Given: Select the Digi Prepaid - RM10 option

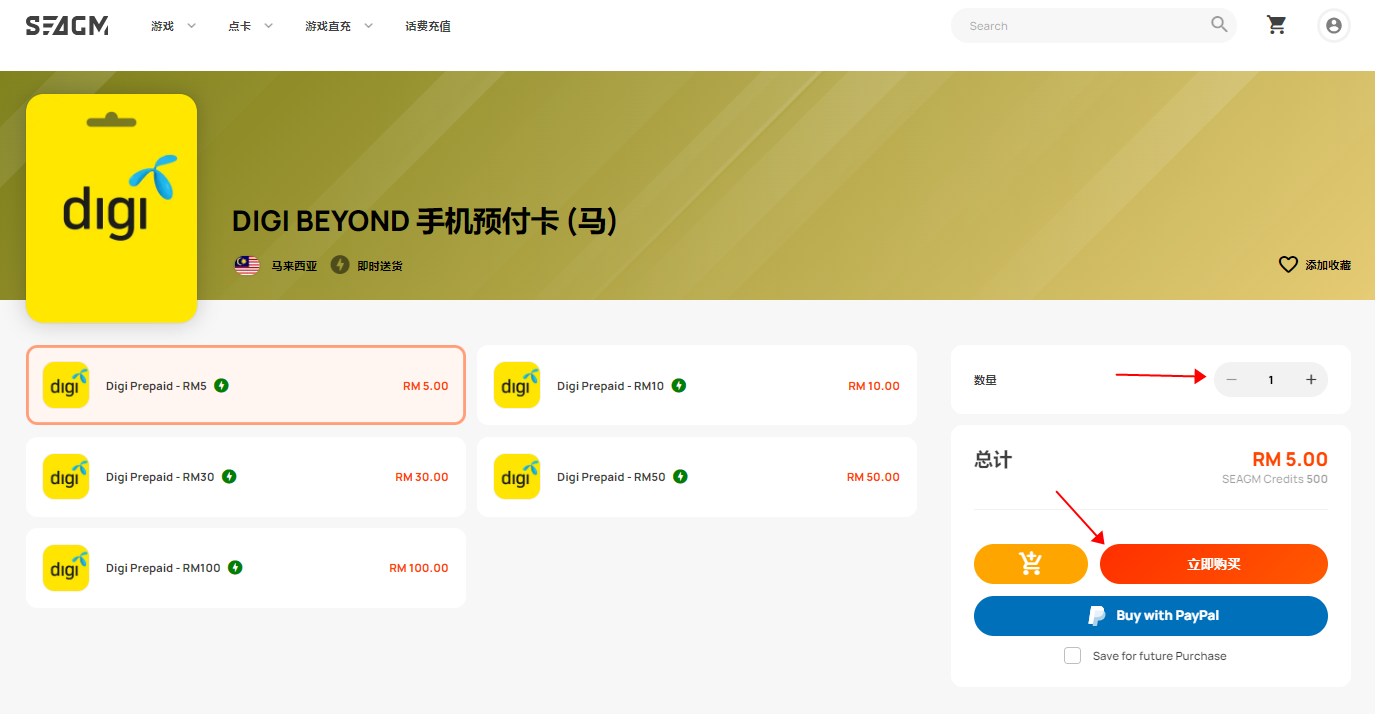Looking at the screenshot, I should (697, 385).
